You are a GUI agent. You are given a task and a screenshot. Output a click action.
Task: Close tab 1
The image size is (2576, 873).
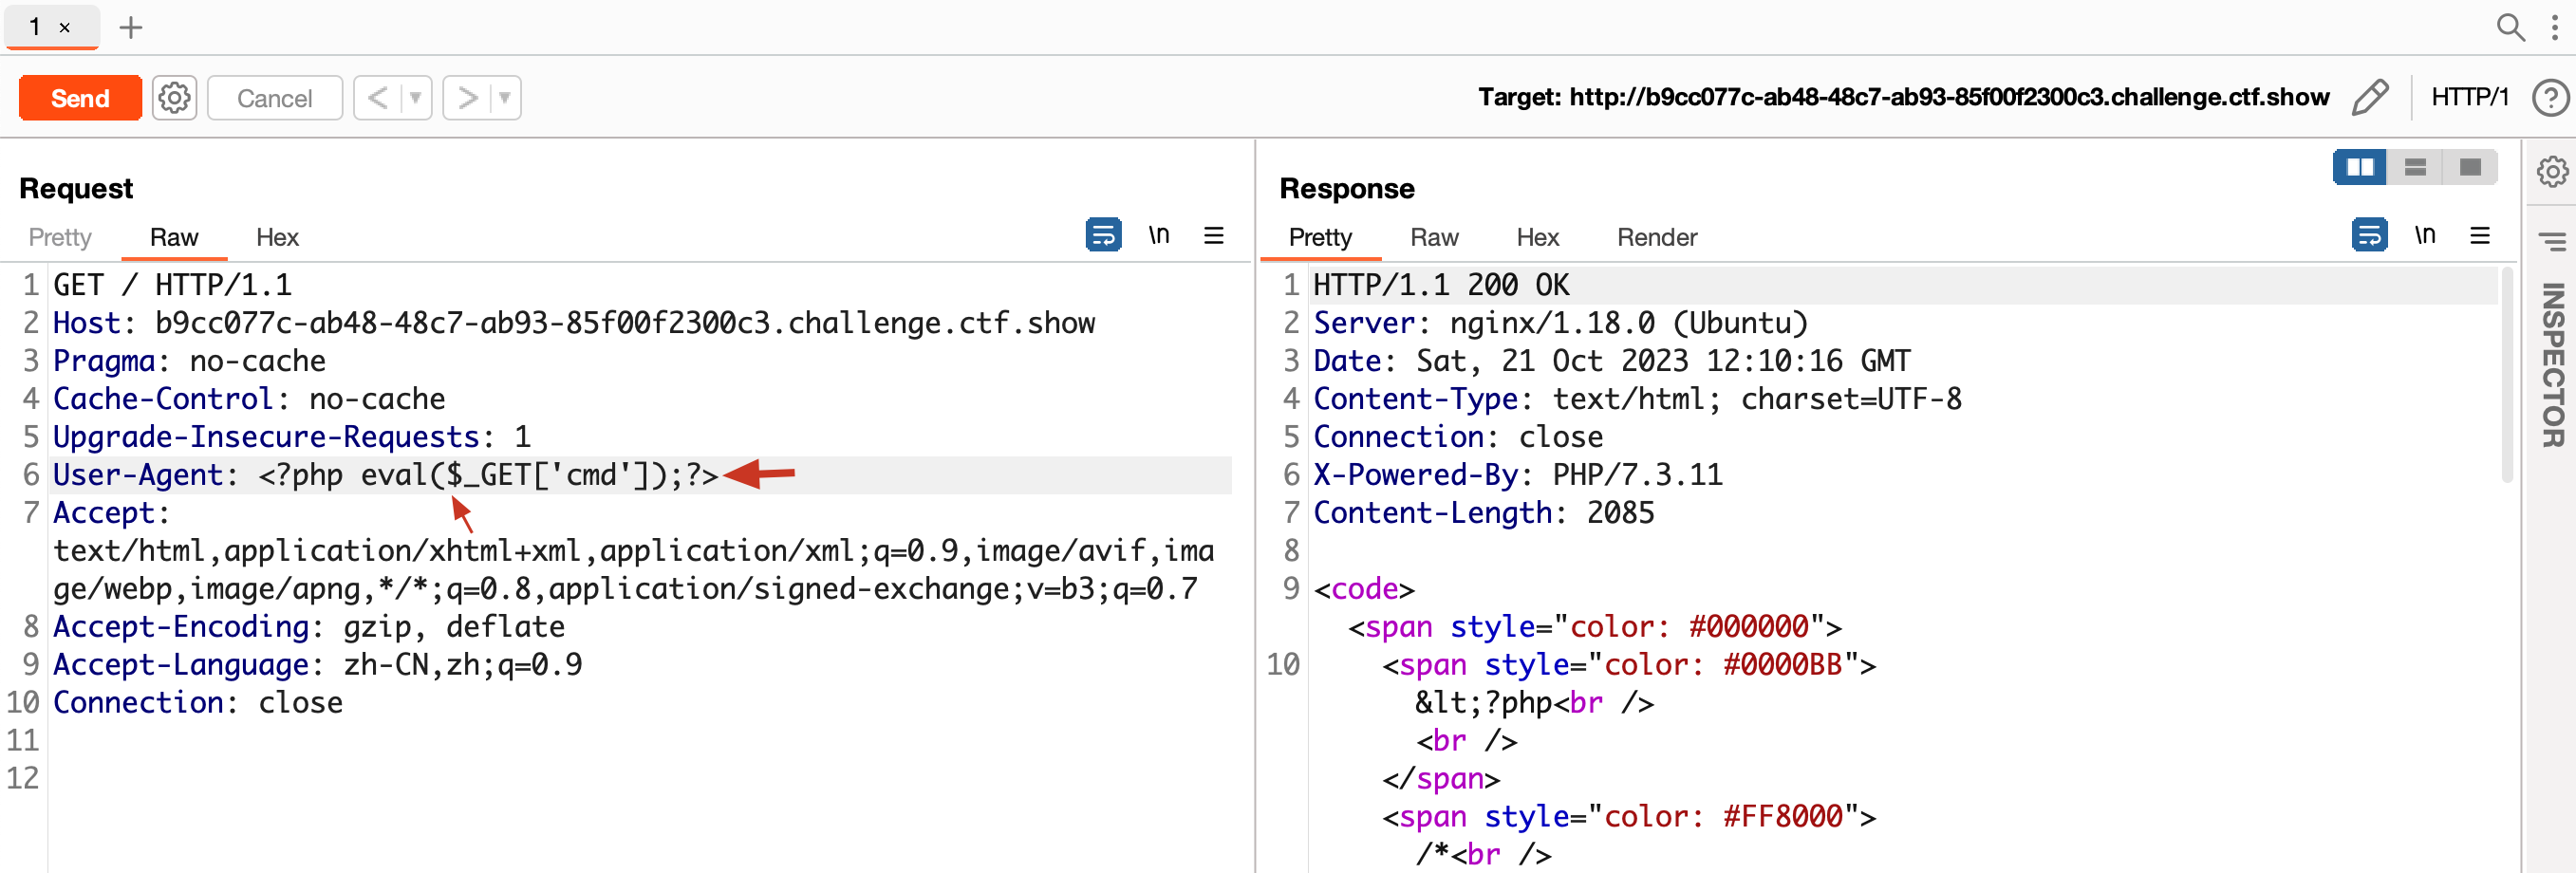[65, 28]
